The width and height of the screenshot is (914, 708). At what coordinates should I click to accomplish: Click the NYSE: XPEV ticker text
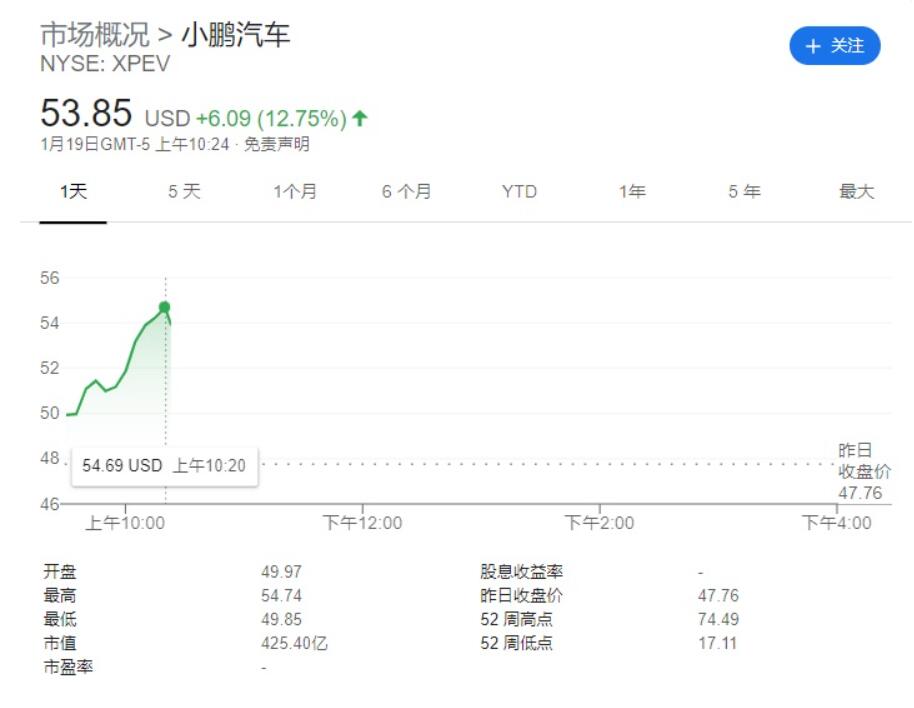[x=105, y=63]
